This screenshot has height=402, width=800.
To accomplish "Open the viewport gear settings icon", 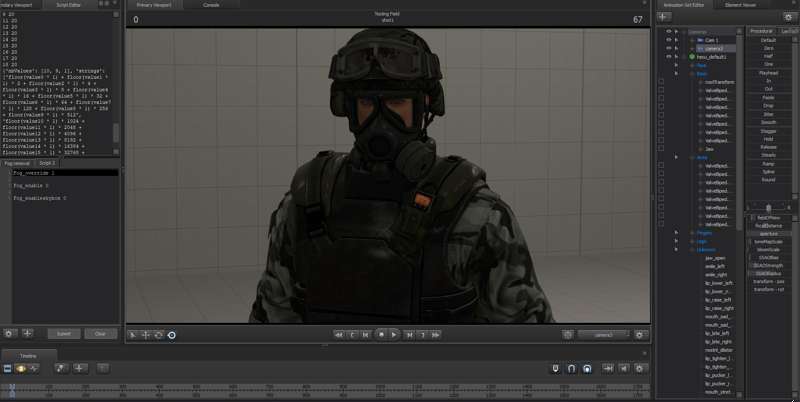I will click(x=567, y=334).
